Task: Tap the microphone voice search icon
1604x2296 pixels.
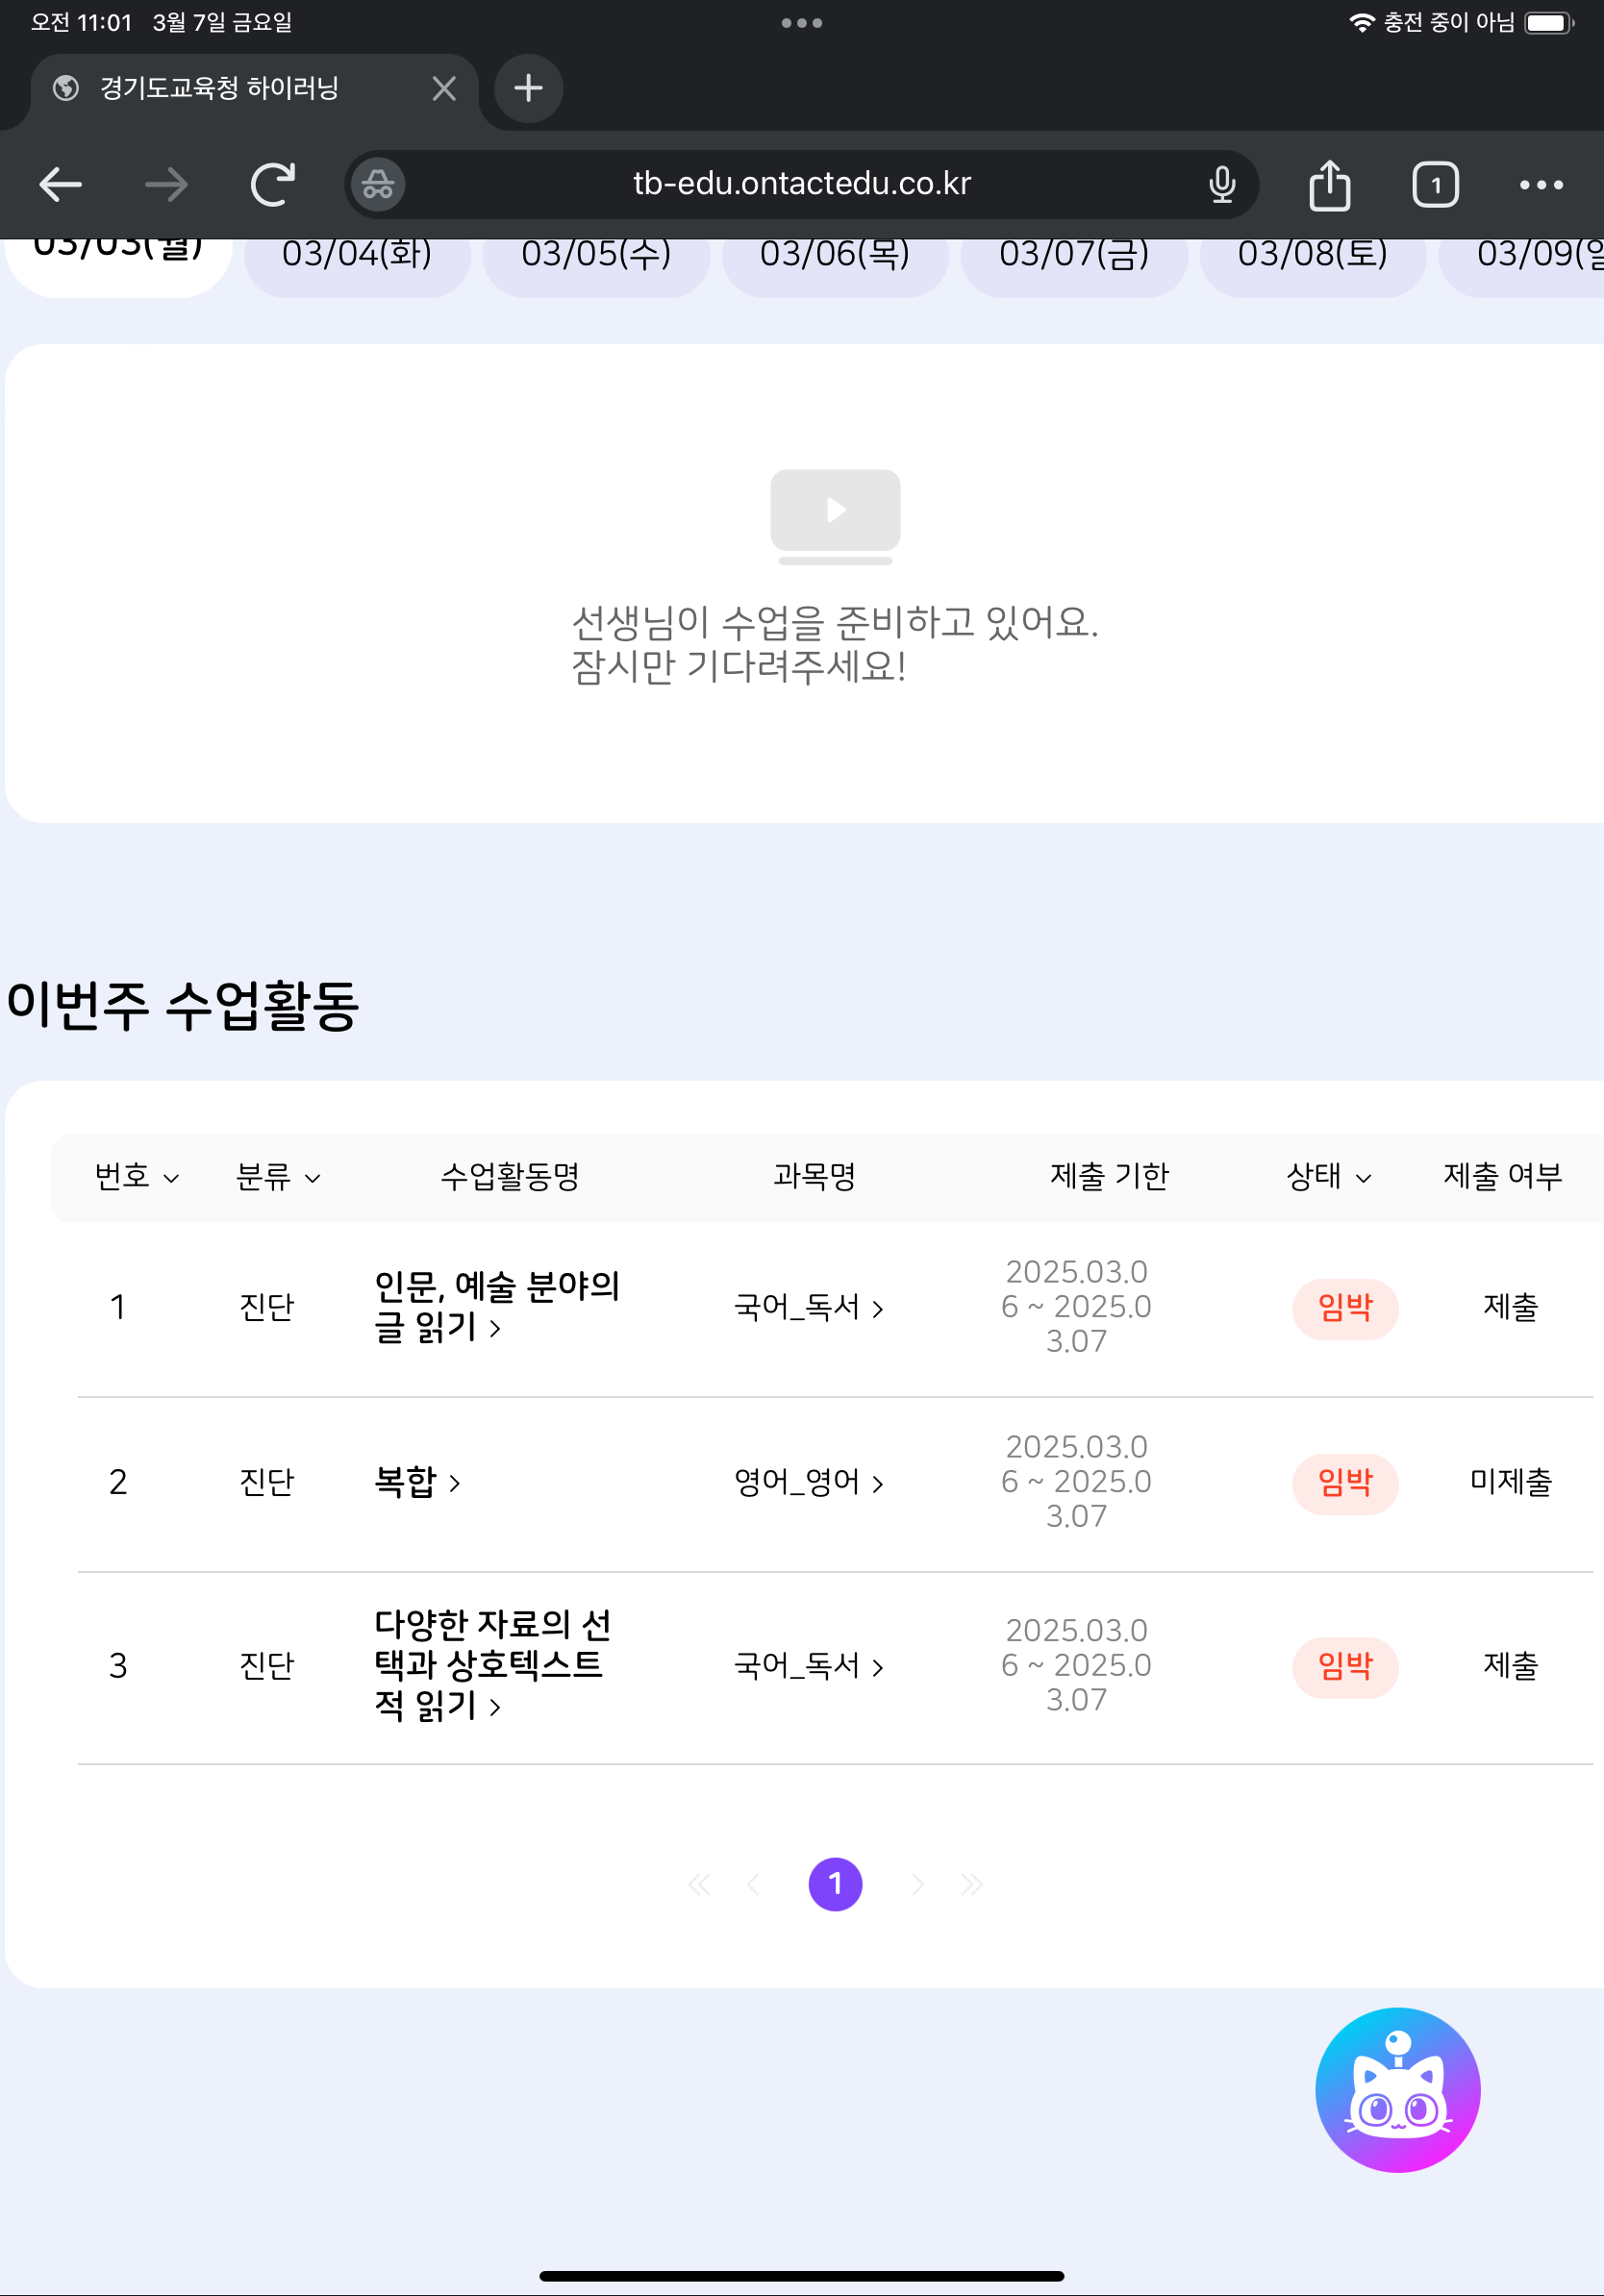Action: click(x=1221, y=185)
